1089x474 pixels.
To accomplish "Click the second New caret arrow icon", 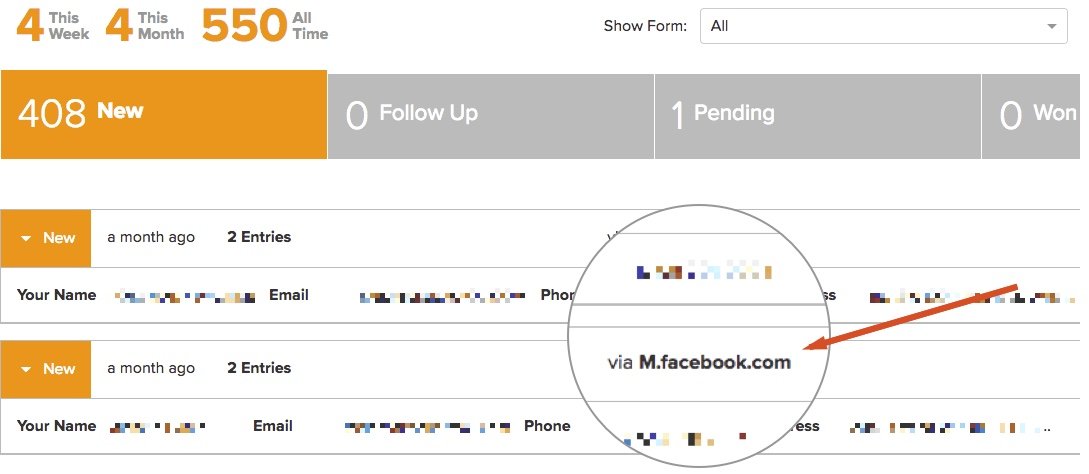I will tap(26, 370).
